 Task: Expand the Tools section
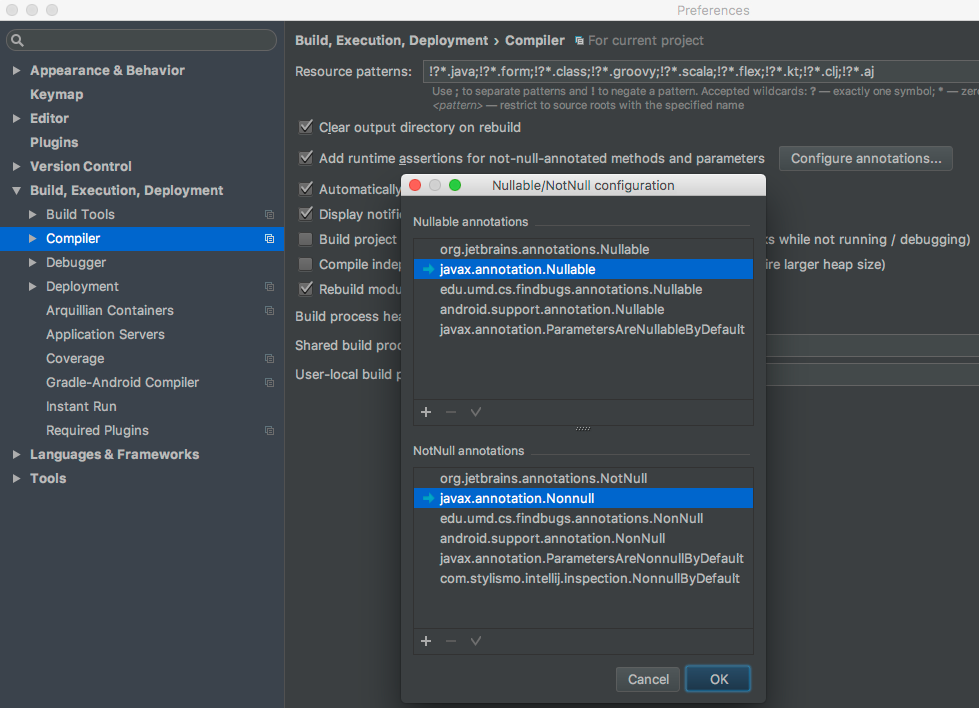coord(17,479)
